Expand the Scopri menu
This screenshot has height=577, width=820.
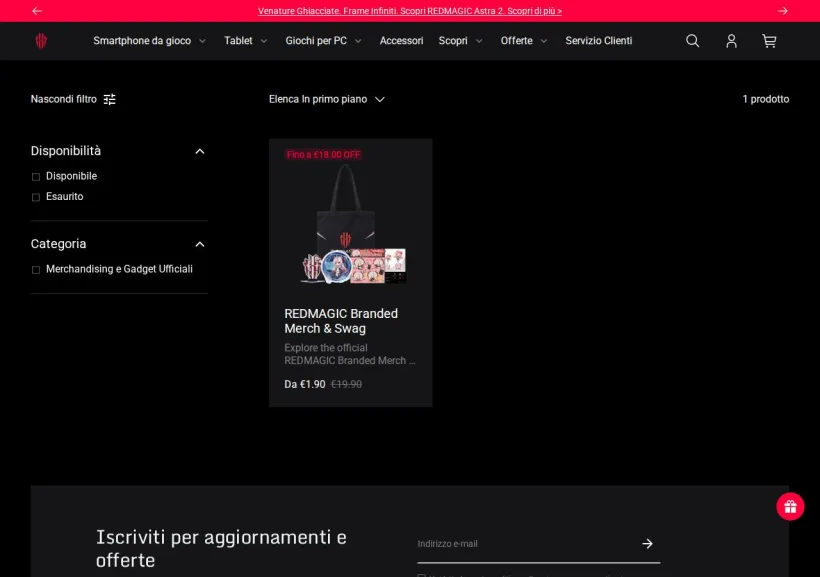pyautogui.click(x=460, y=41)
